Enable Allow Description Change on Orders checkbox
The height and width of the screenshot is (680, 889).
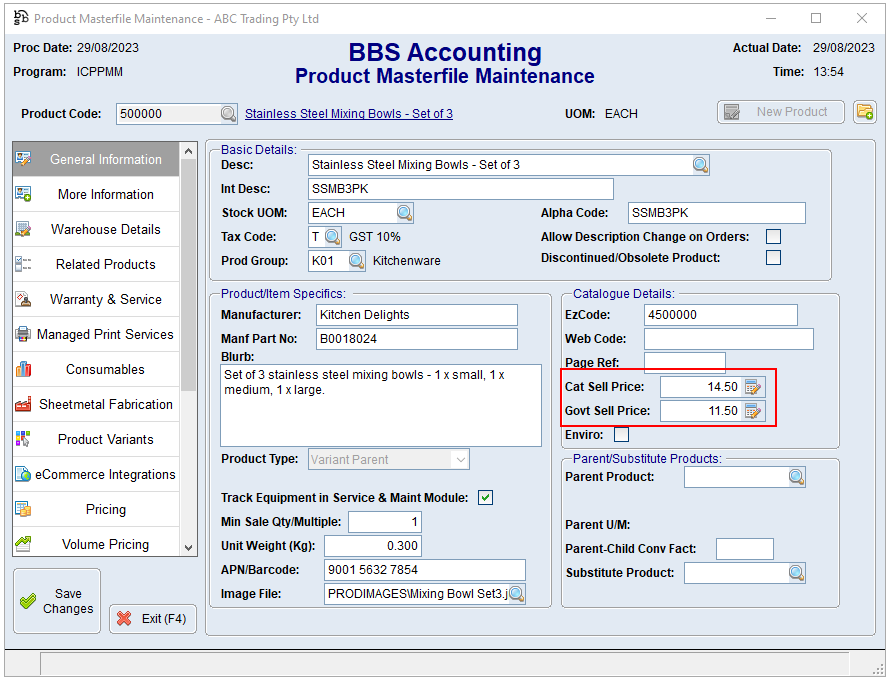(773, 237)
